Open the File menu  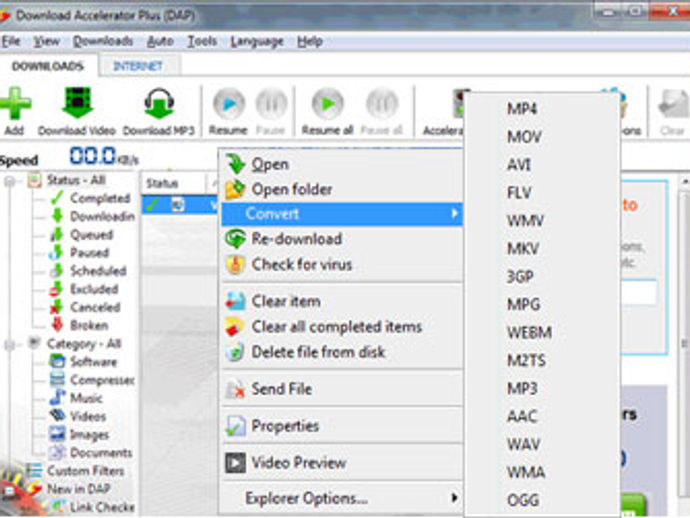tap(11, 41)
